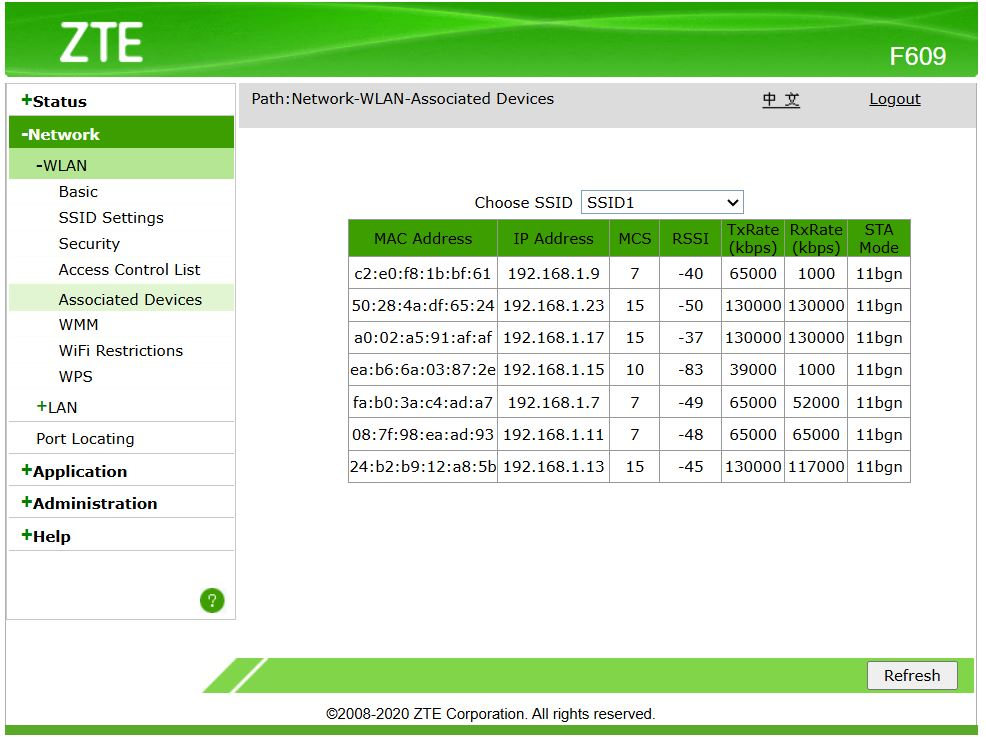Go to SSID Settings page
Viewport: 986px width, 737px height.
111,218
